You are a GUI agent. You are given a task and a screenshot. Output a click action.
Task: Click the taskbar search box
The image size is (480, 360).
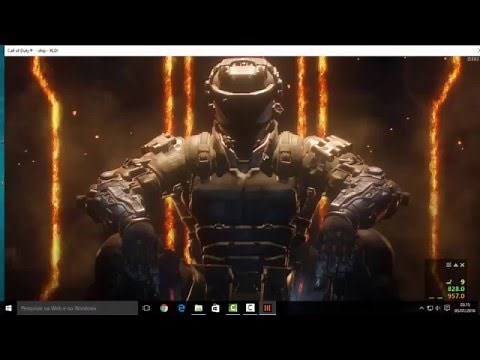[x=77, y=308]
